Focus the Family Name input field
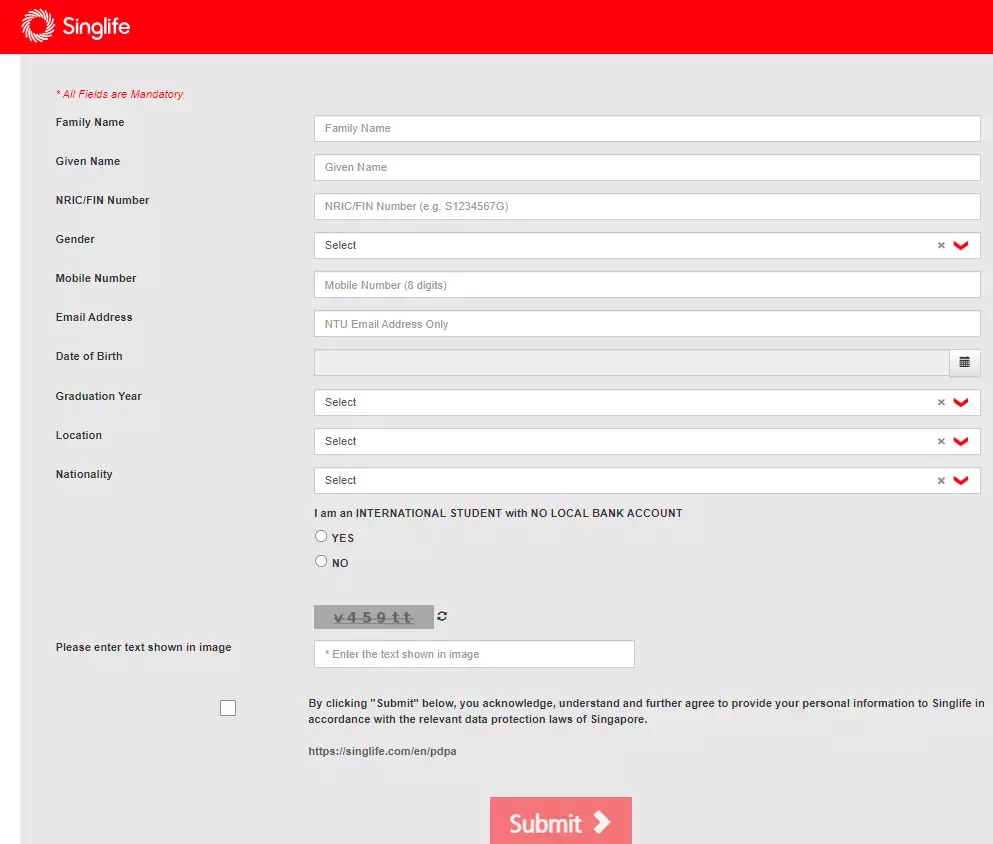The height and width of the screenshot is (844, 993). (647, 129)
